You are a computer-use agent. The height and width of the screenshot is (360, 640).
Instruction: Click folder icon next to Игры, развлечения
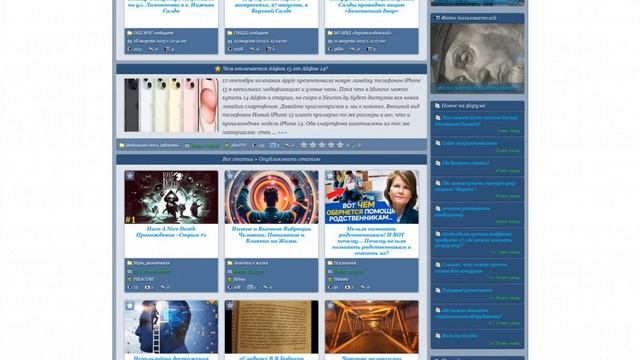(x=129, y=263)
